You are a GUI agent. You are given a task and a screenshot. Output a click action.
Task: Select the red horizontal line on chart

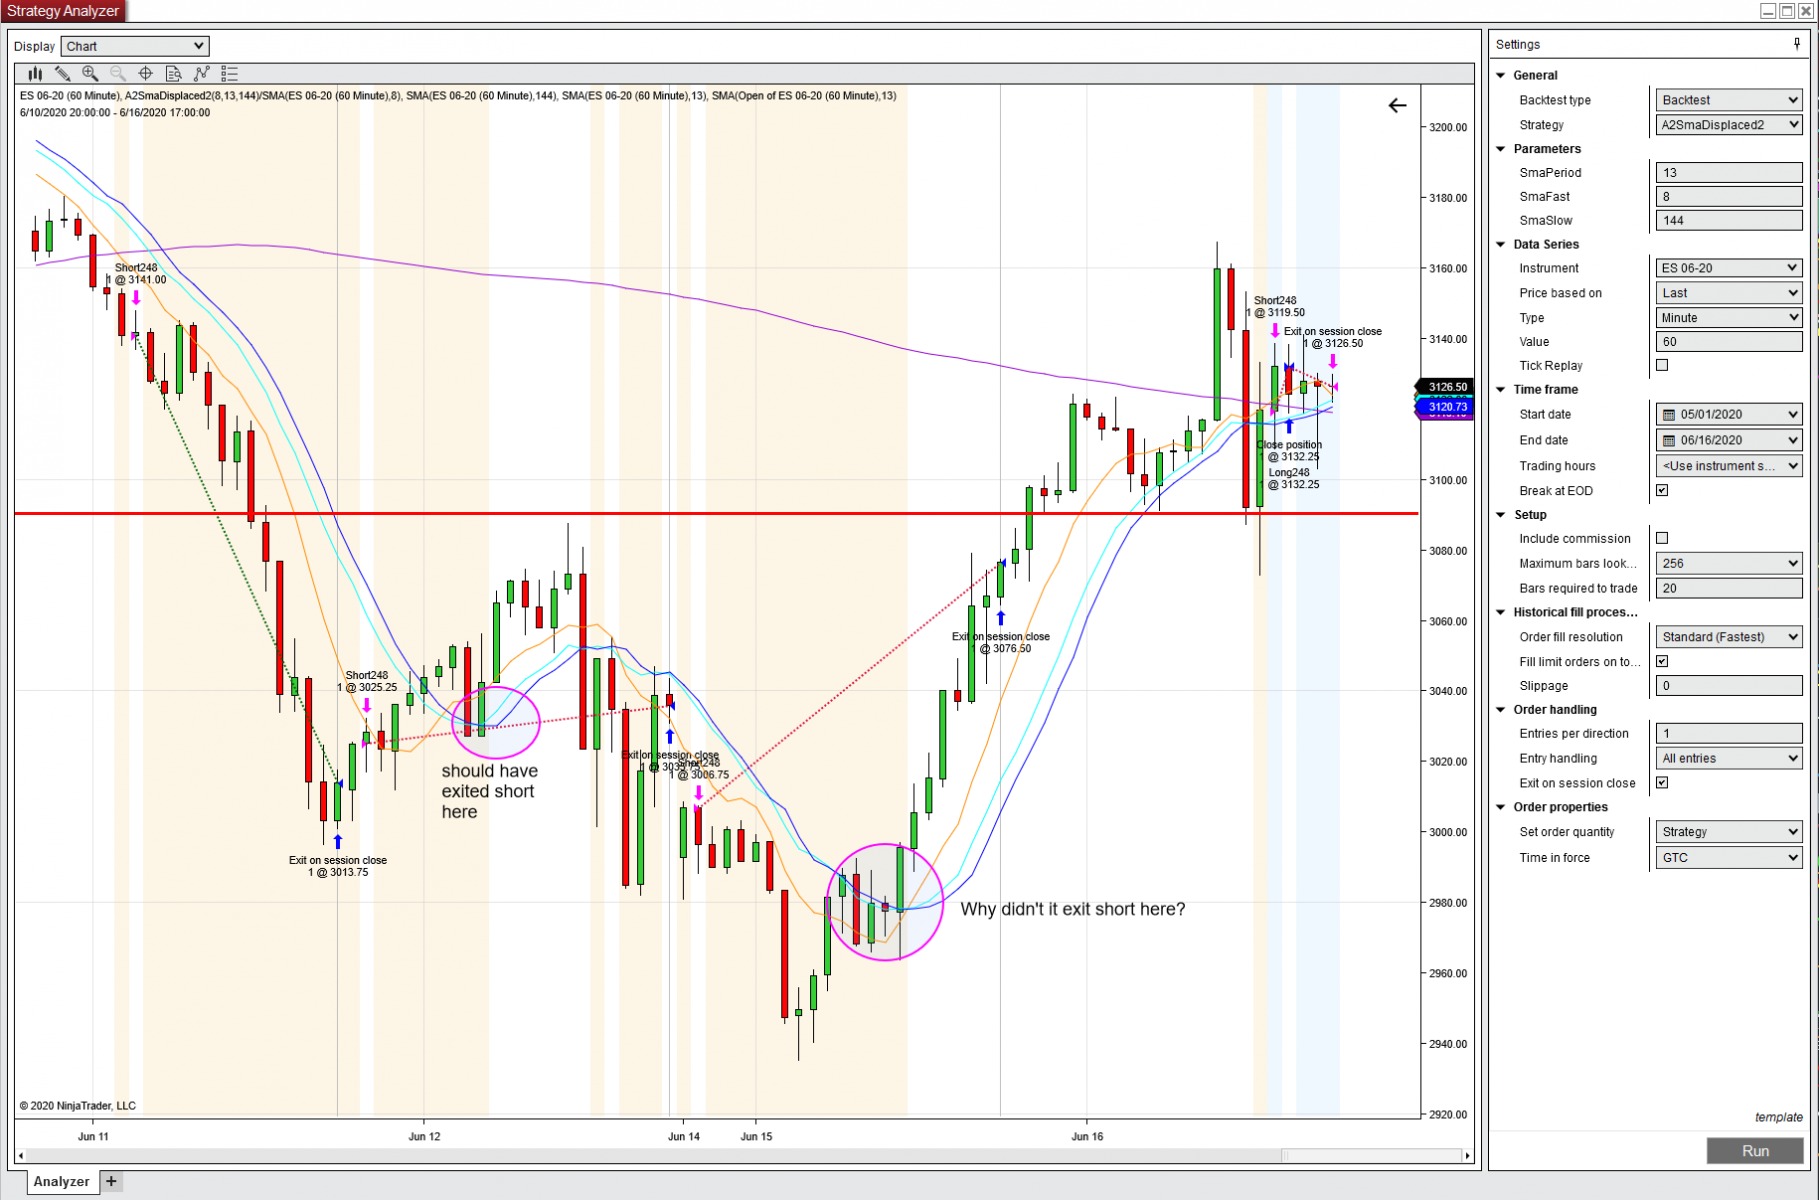tap(716, 514)
